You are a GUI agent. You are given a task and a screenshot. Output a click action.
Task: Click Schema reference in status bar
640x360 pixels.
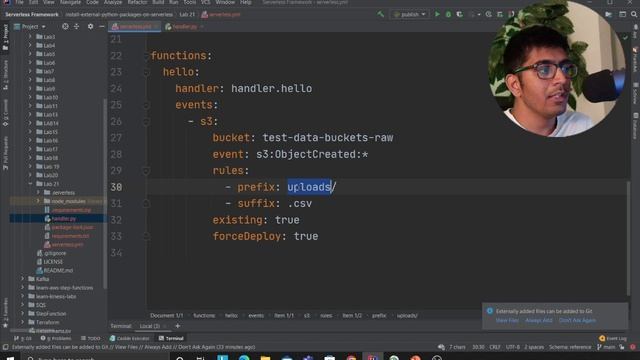[570, 347]
